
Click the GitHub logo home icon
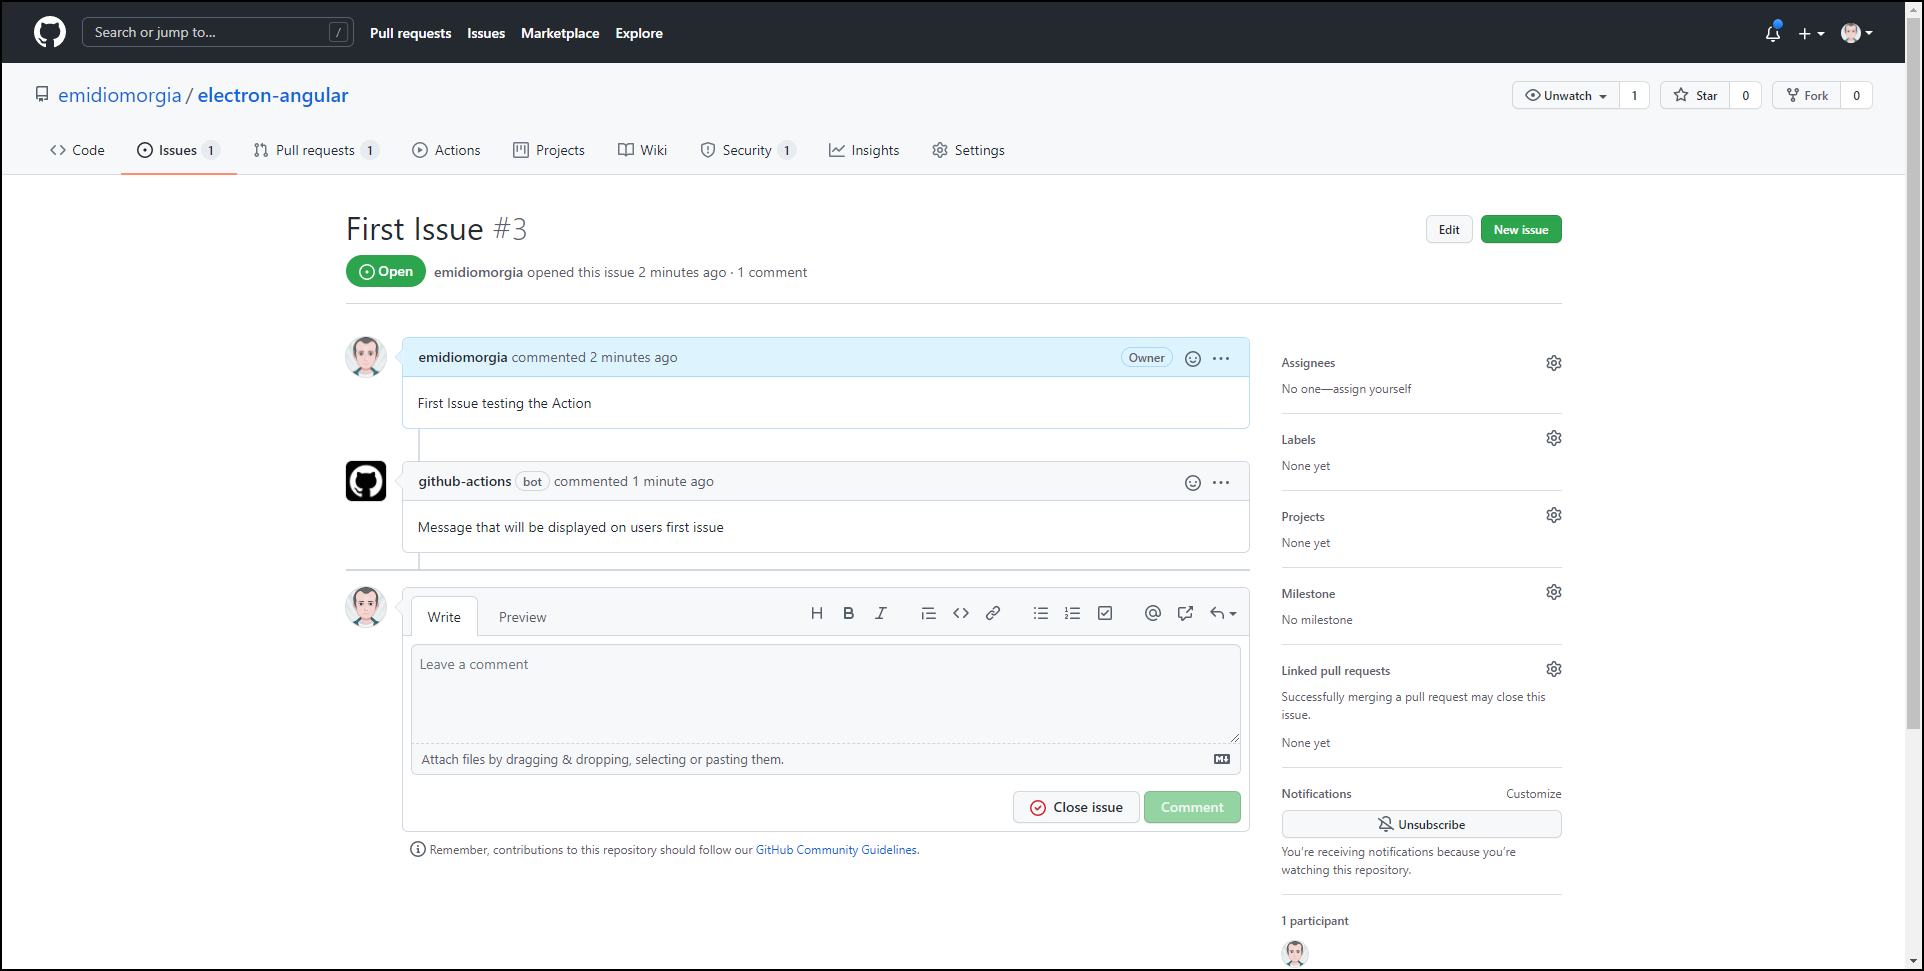49,32
